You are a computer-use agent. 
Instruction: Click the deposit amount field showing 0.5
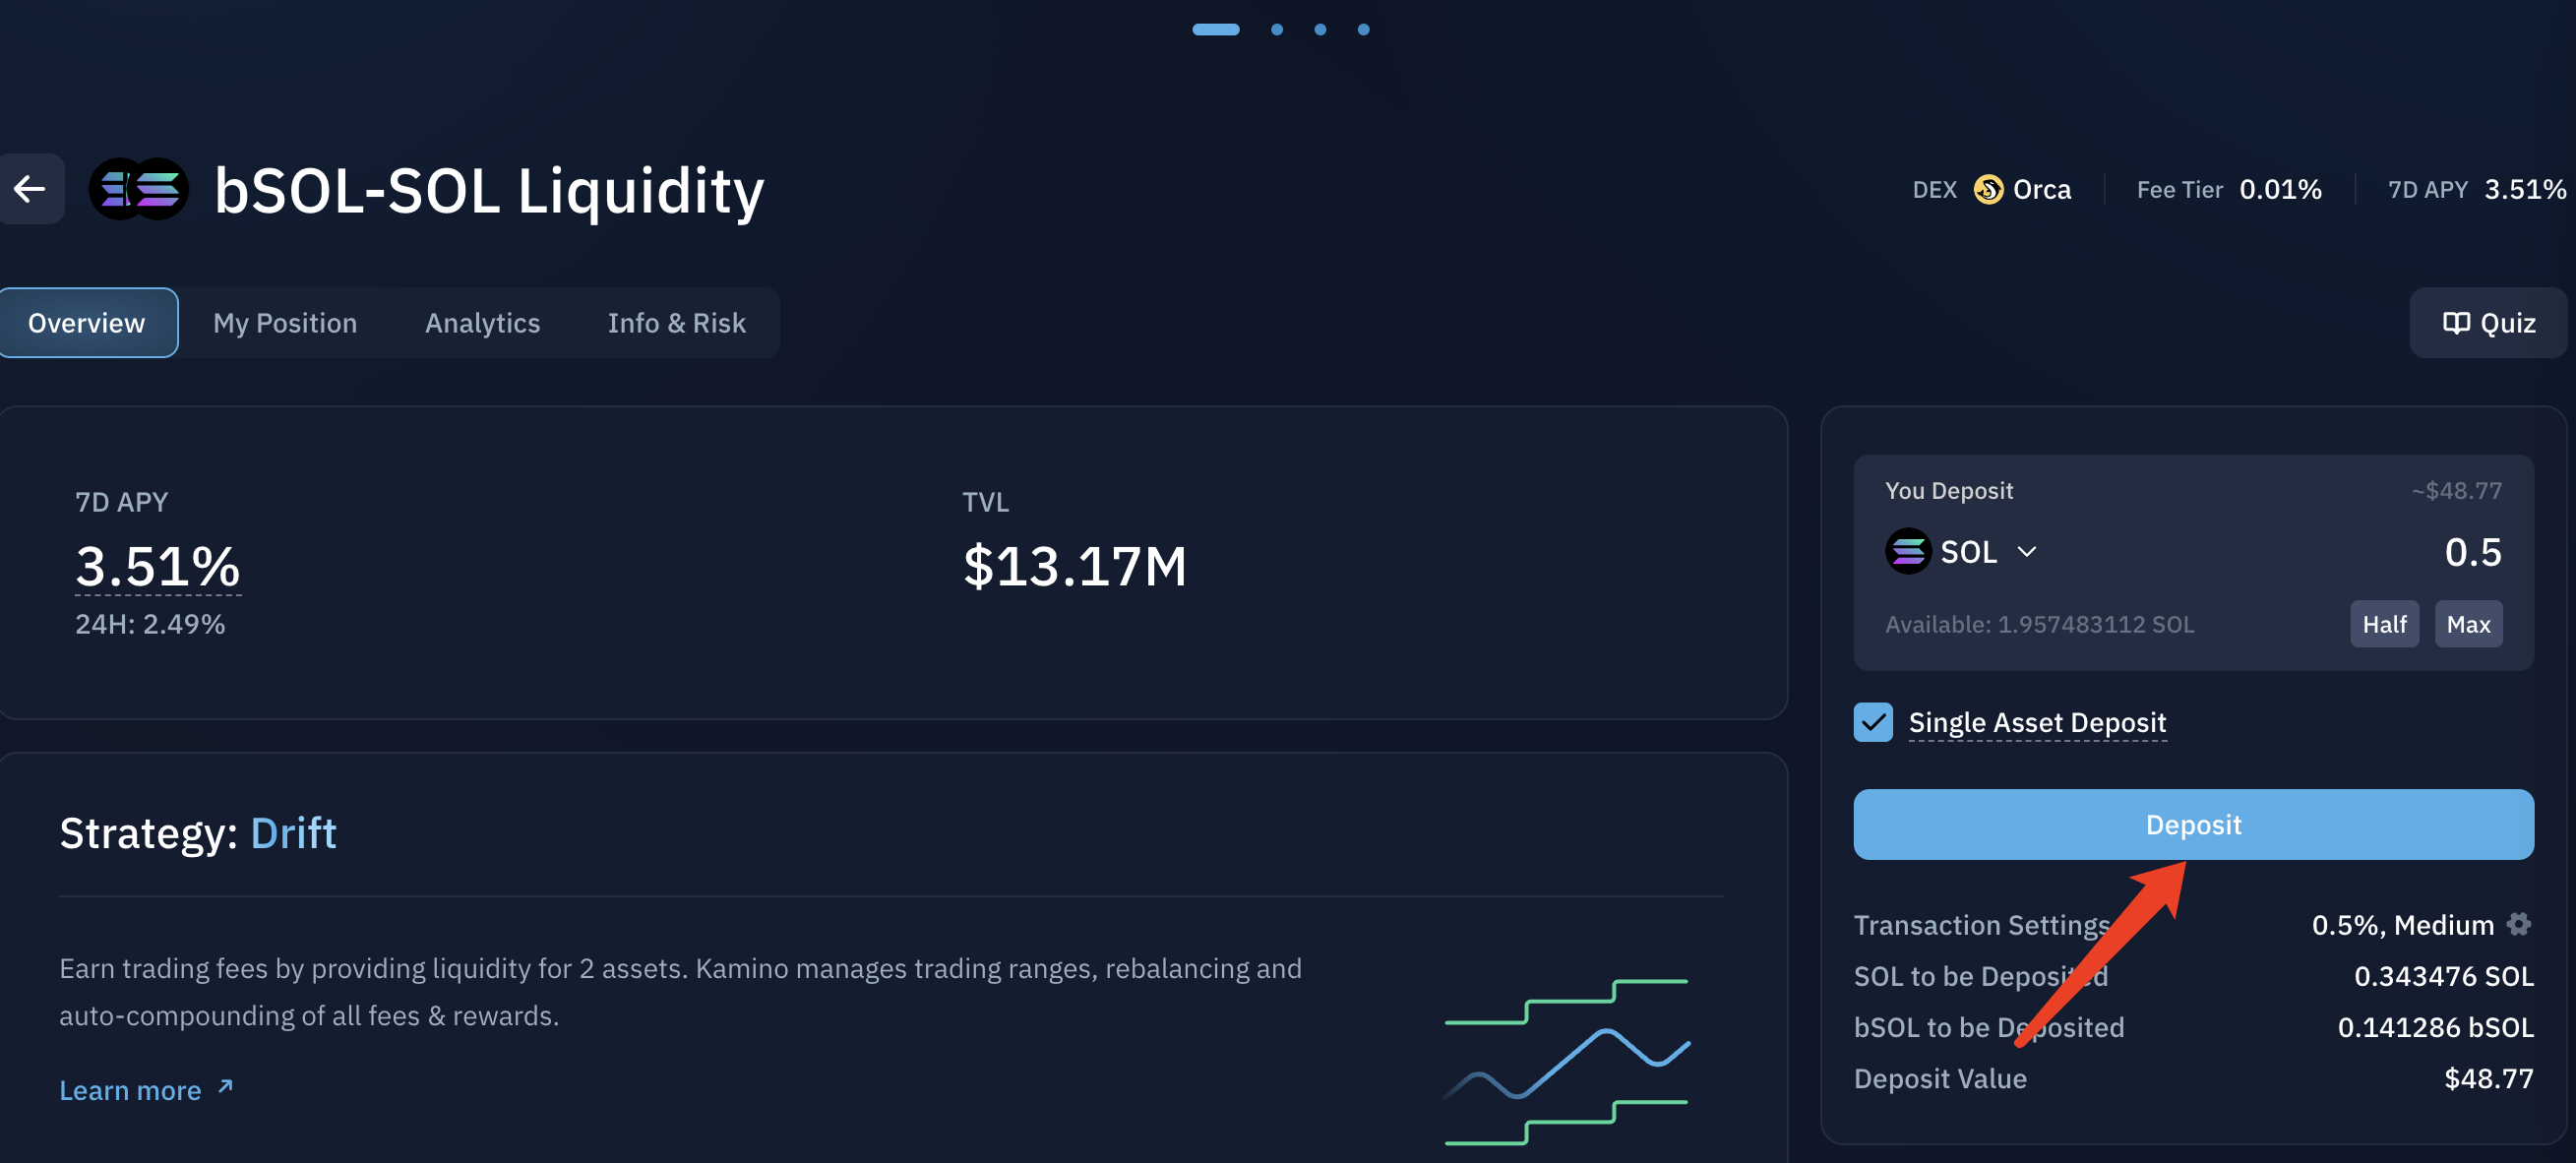(2472, 552)
